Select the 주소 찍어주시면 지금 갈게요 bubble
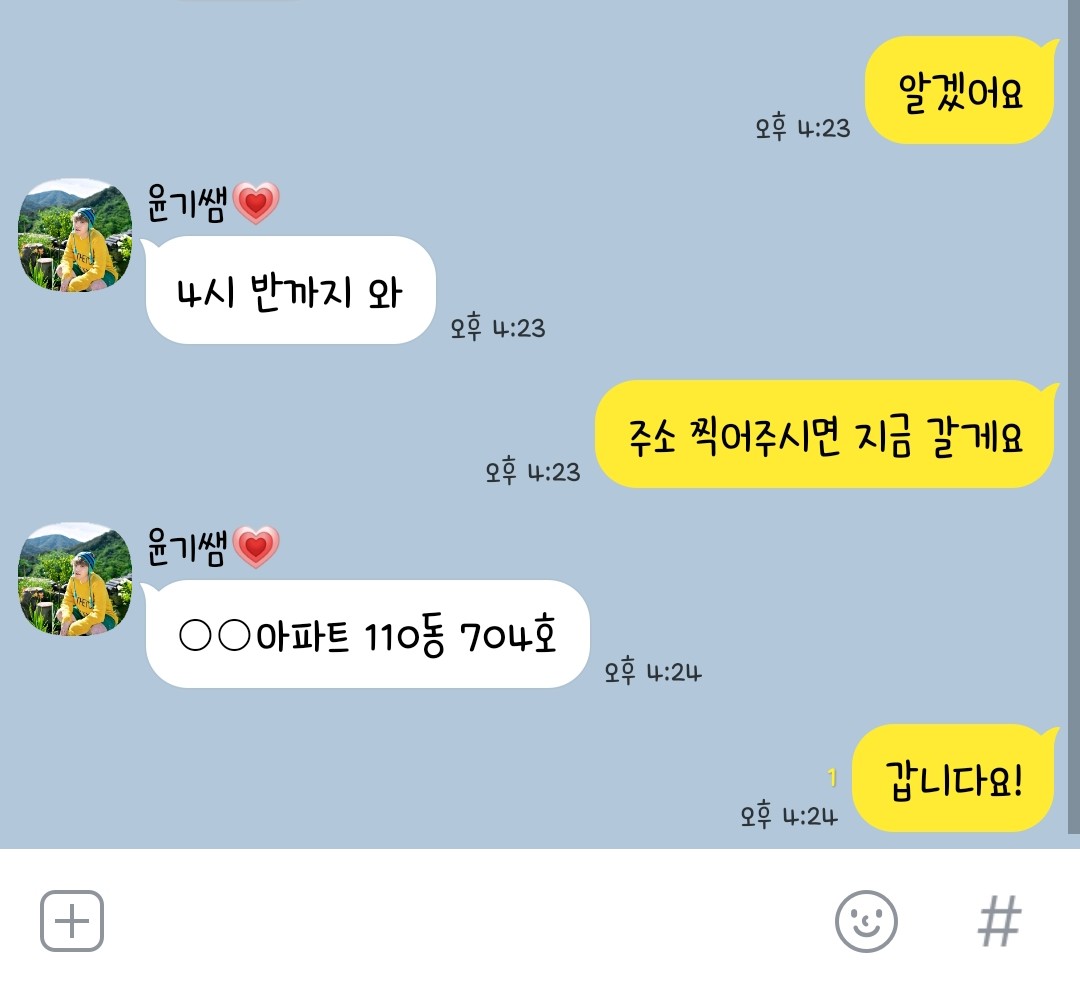The width and height of the screenshot is (1080, 993). click(x=826, y=434)
